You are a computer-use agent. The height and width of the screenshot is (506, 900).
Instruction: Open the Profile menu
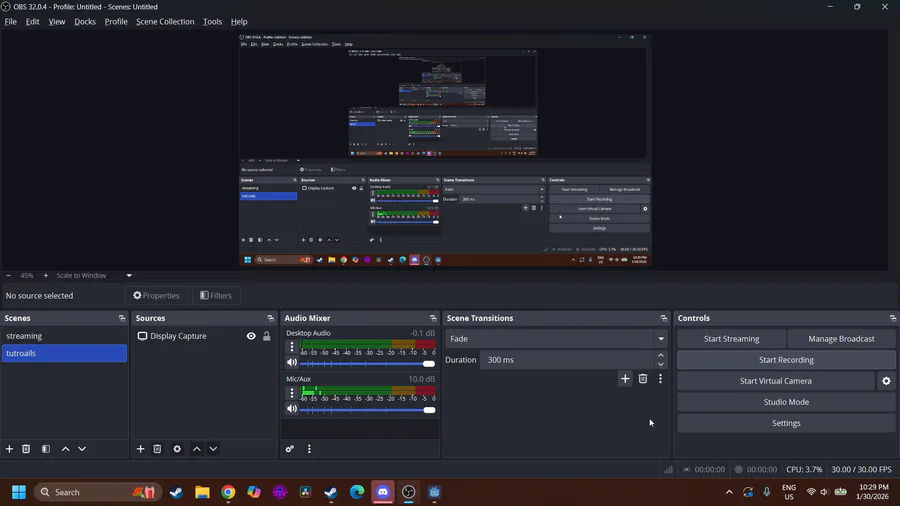coord(116,22)
